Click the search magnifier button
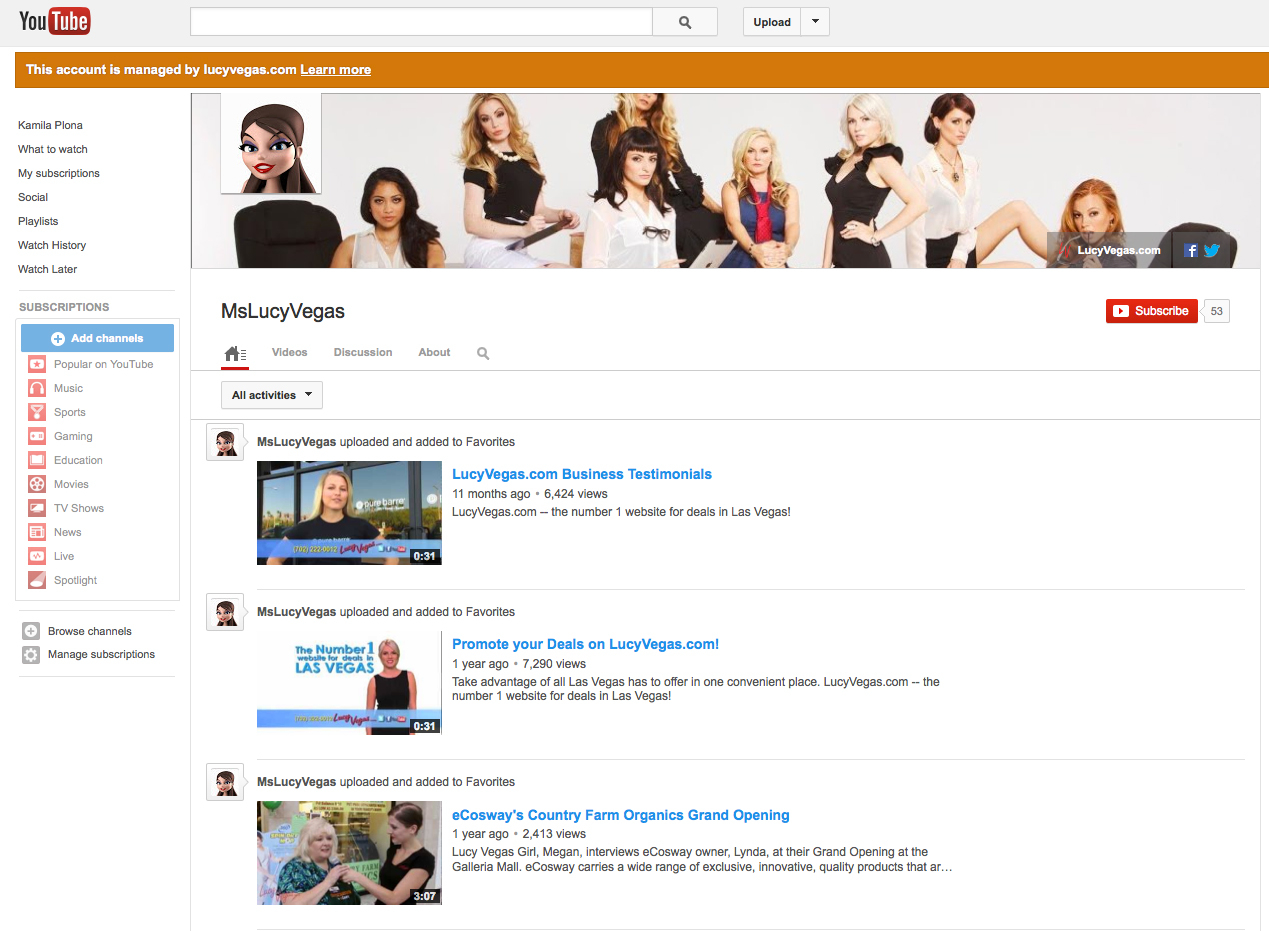This screenshot has width=1269, height=931. 685,22
